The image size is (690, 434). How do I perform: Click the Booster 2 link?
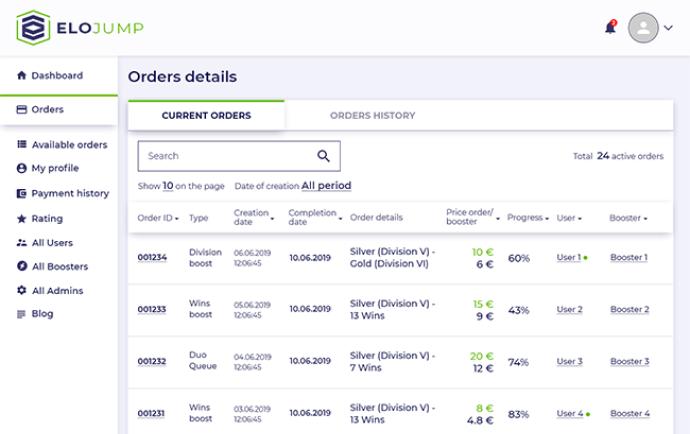coord(629,310)
